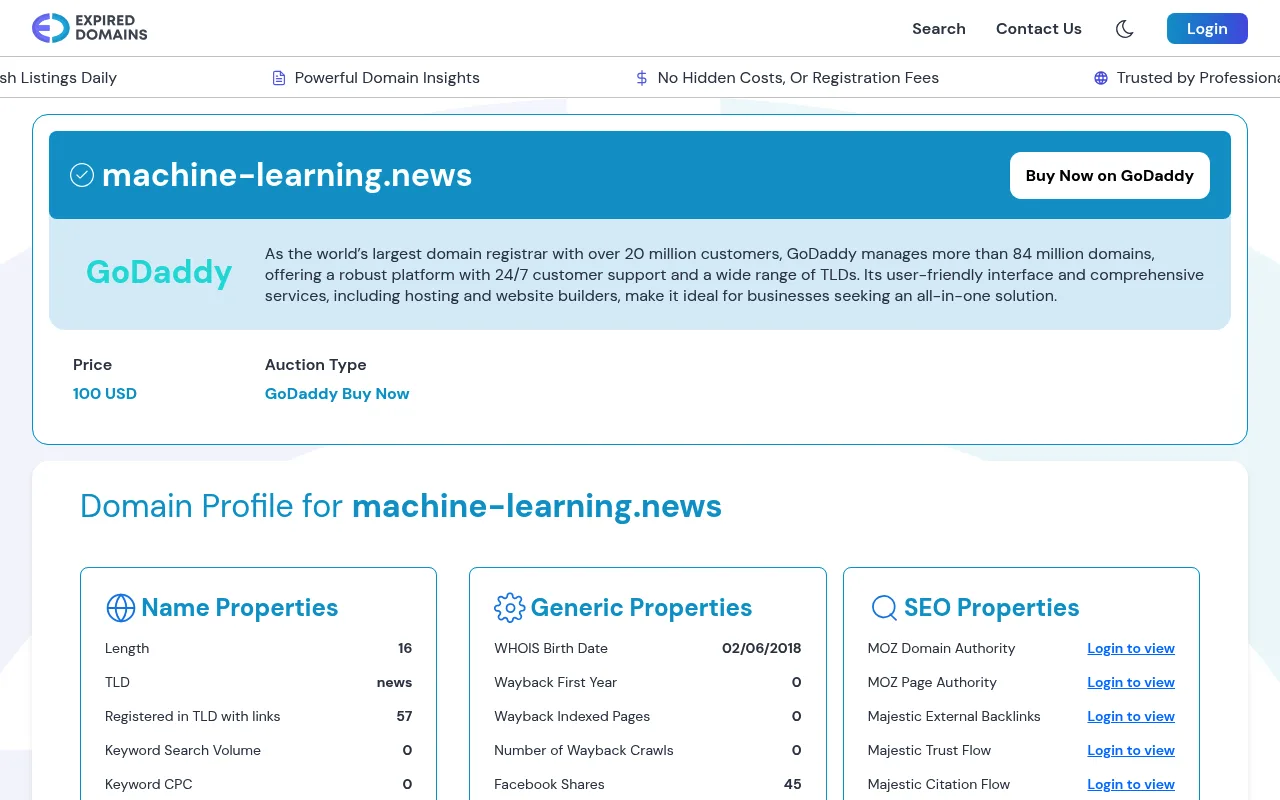Click the Length value 16
Image resolution: width=1280 pixels, height=800 pixels.
tap(405, 648)
